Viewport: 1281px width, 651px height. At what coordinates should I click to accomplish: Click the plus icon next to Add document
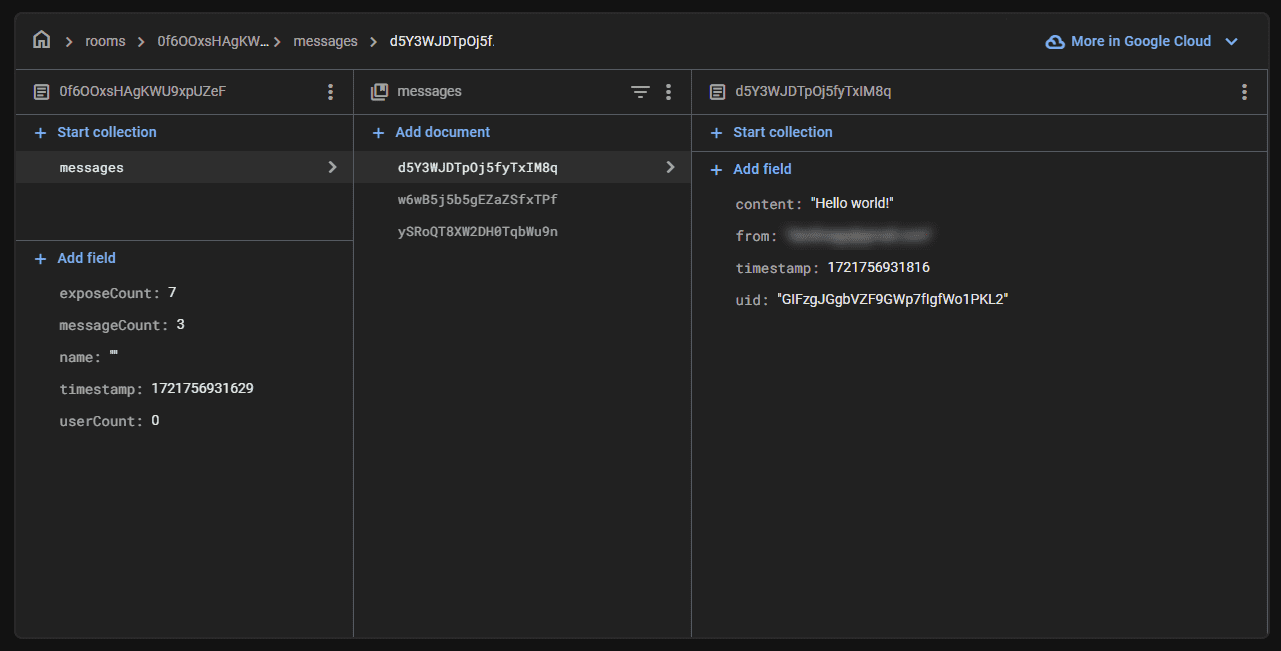[x=378, y=132]
